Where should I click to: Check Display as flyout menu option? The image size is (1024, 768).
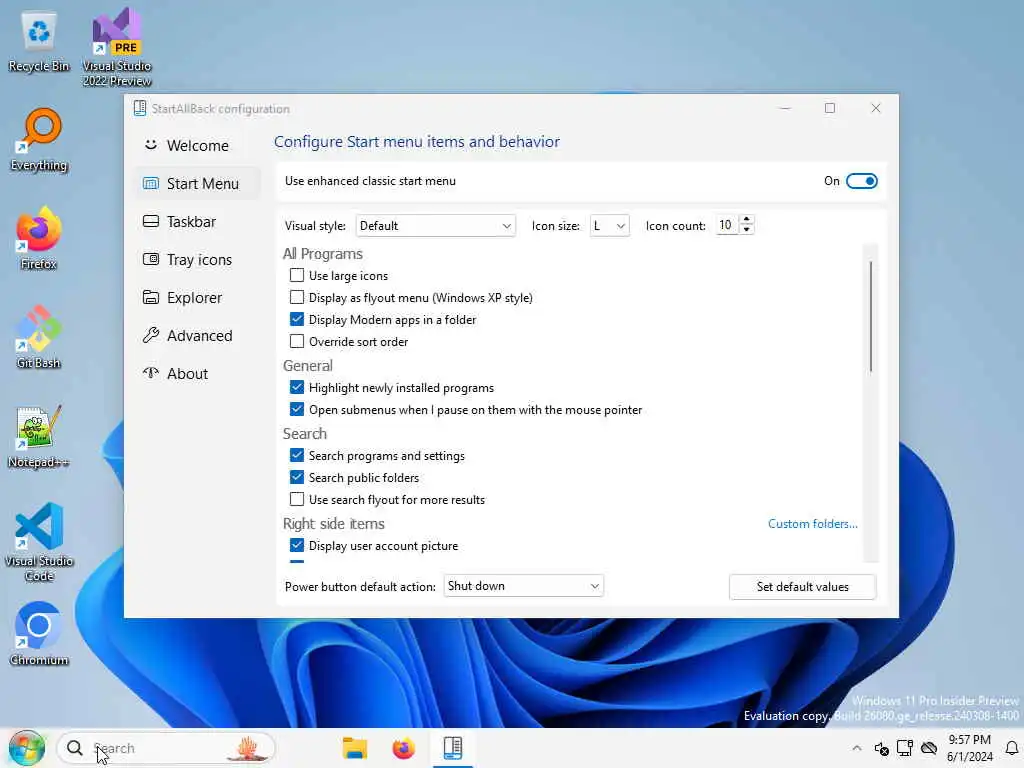point(297,297)
